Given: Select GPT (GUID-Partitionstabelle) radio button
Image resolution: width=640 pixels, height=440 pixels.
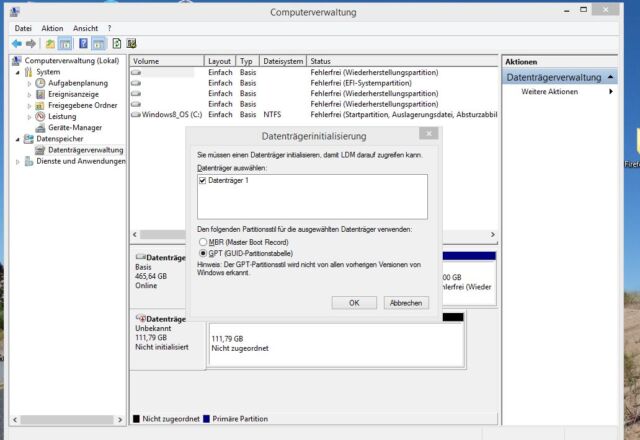Looking at the screenshot, I should coord(204,254).
